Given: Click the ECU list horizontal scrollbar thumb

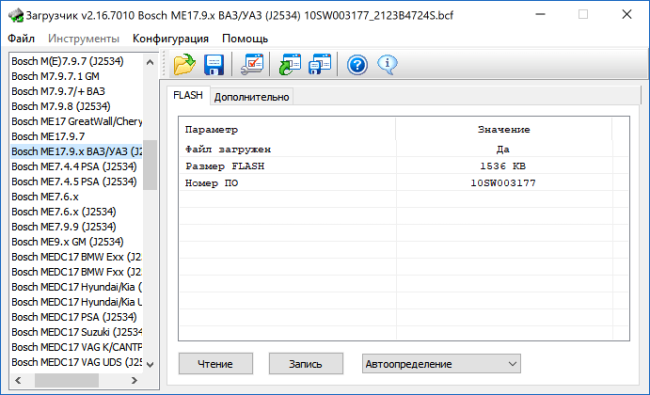Looking at the screenshot, I should coord(66,380).
